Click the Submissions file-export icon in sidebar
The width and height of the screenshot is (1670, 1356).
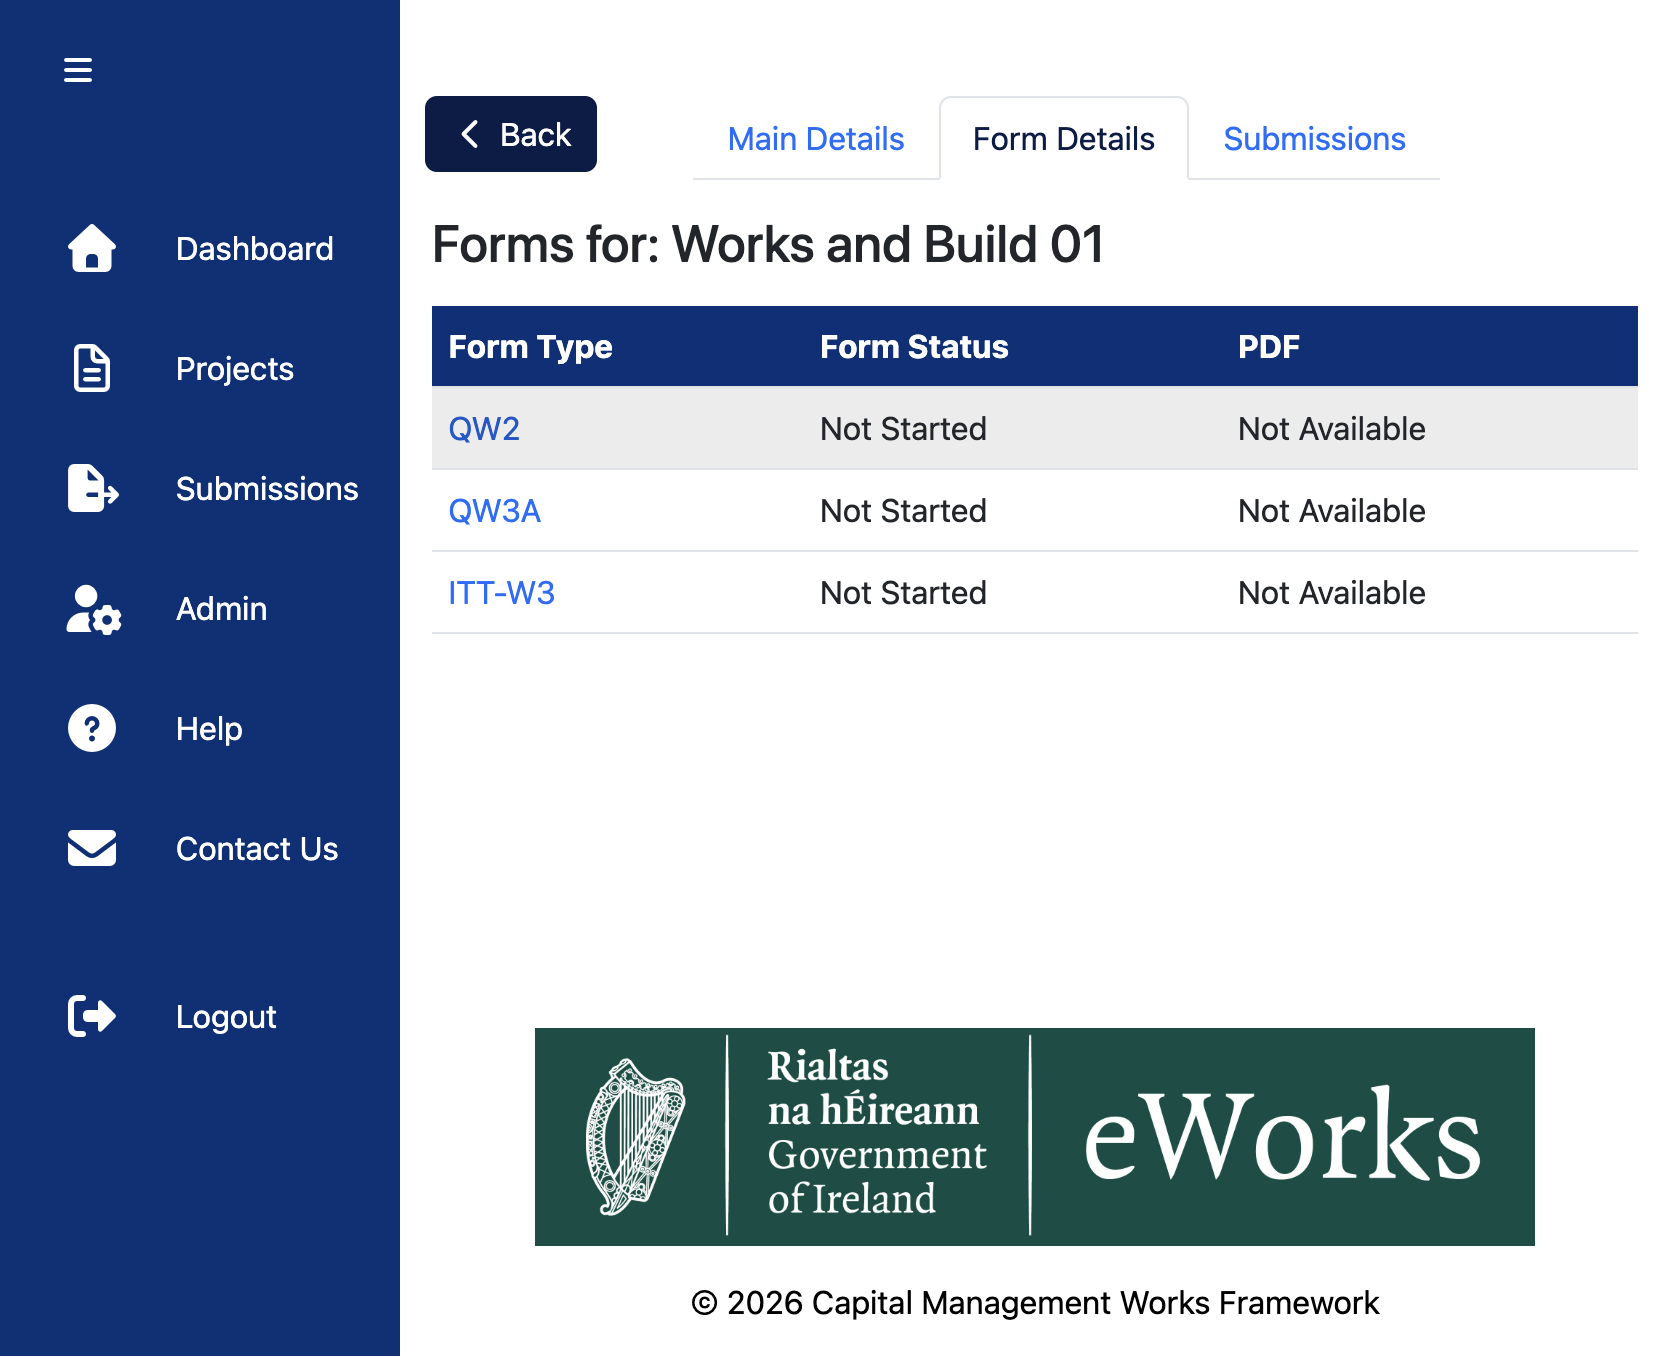[x=93, y=488]
